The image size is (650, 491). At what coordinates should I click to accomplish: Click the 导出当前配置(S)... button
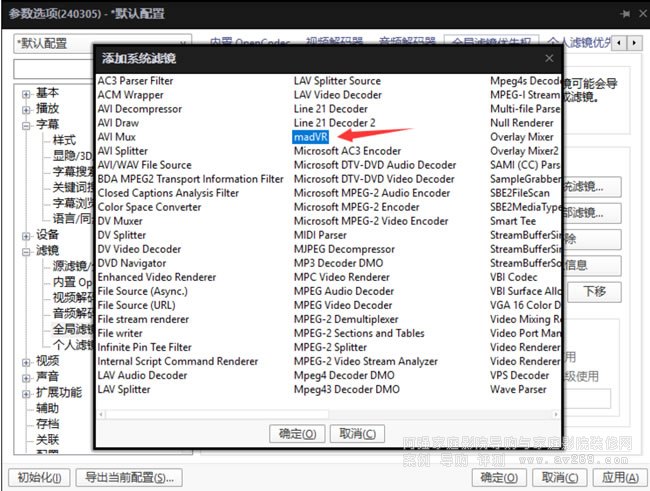coord(131,478)
